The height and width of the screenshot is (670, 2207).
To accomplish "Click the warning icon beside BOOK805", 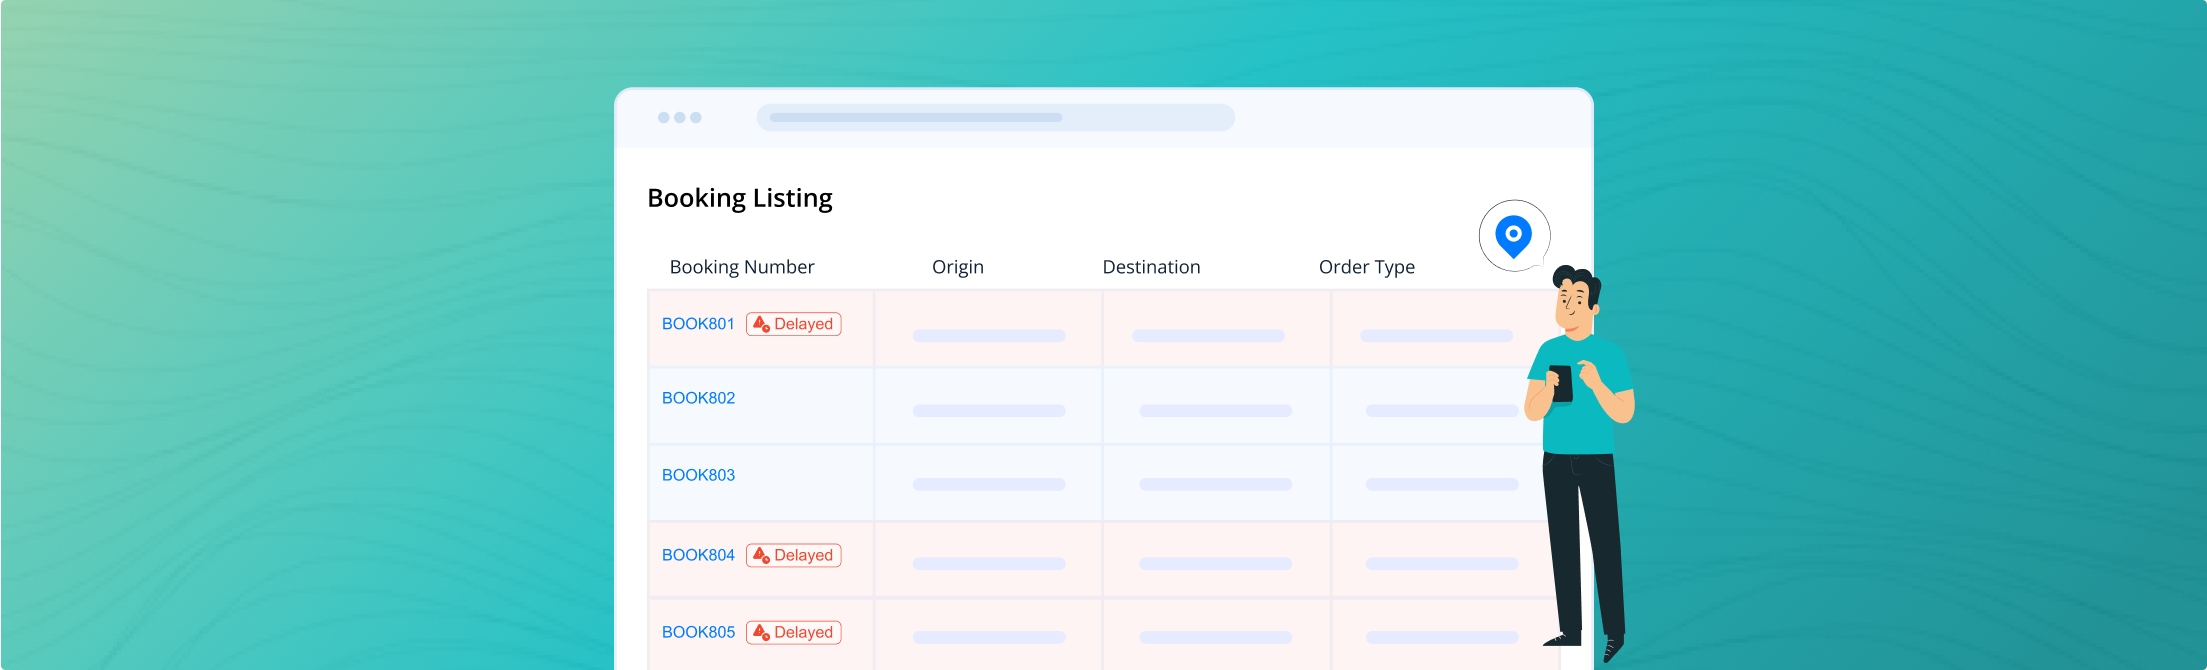I will (761, 632).
